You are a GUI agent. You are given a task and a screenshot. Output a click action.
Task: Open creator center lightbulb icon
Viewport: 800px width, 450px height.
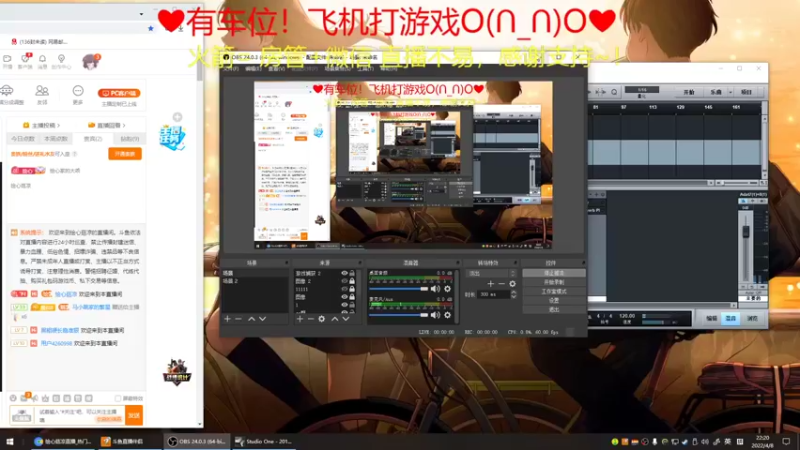(61, 59)
